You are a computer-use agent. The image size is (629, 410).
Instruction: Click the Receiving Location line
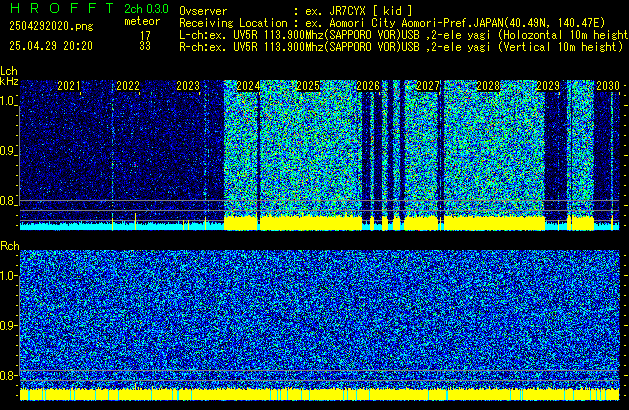392,23
